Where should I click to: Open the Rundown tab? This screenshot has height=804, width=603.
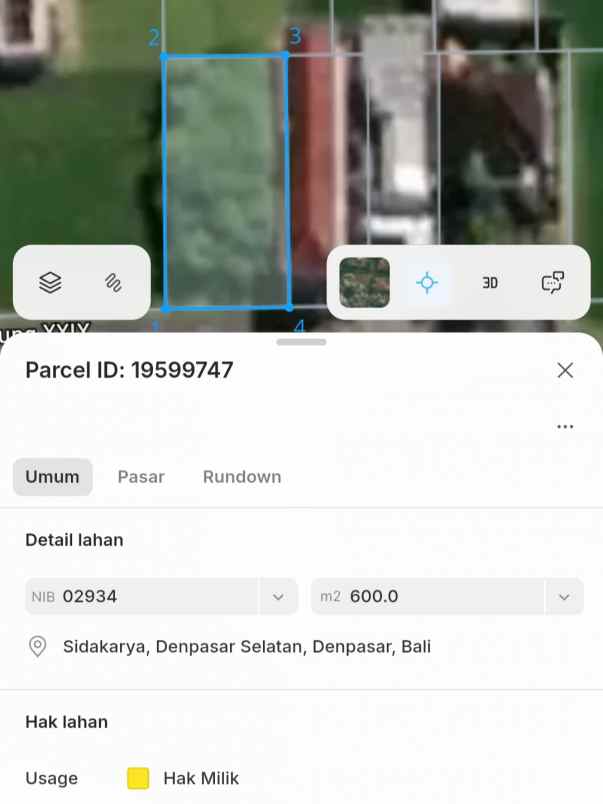242,477
